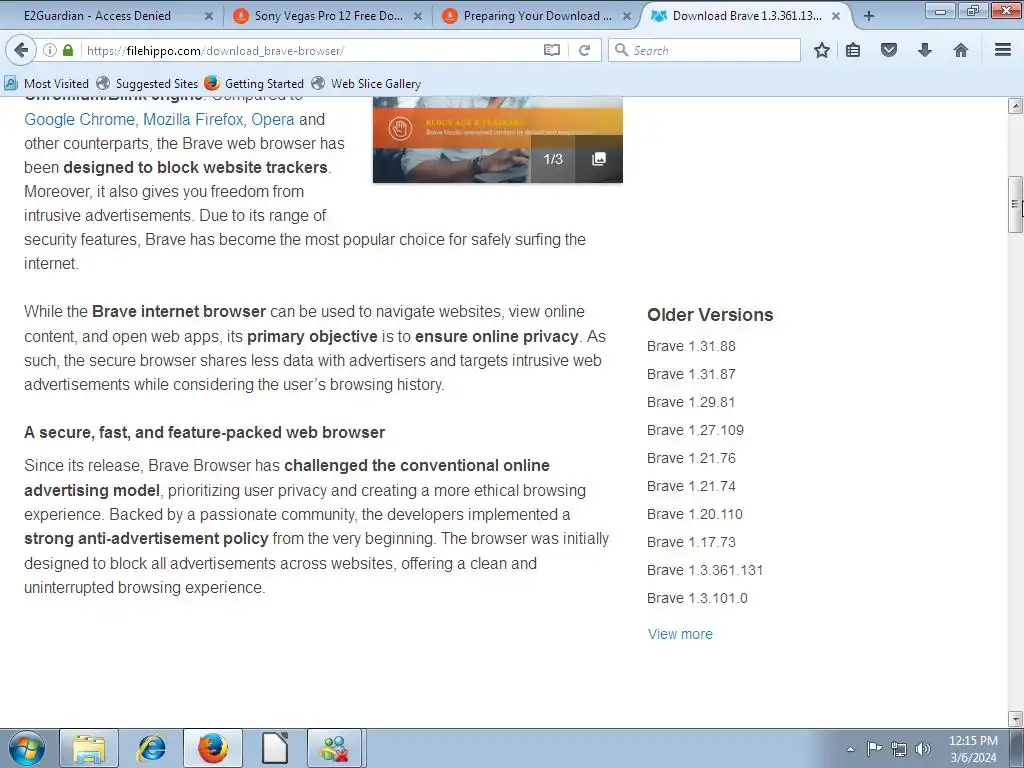Open Web Slice Gallery bookmark
Viewport: 1024px width, 768px height.
[x=366, y=84]
